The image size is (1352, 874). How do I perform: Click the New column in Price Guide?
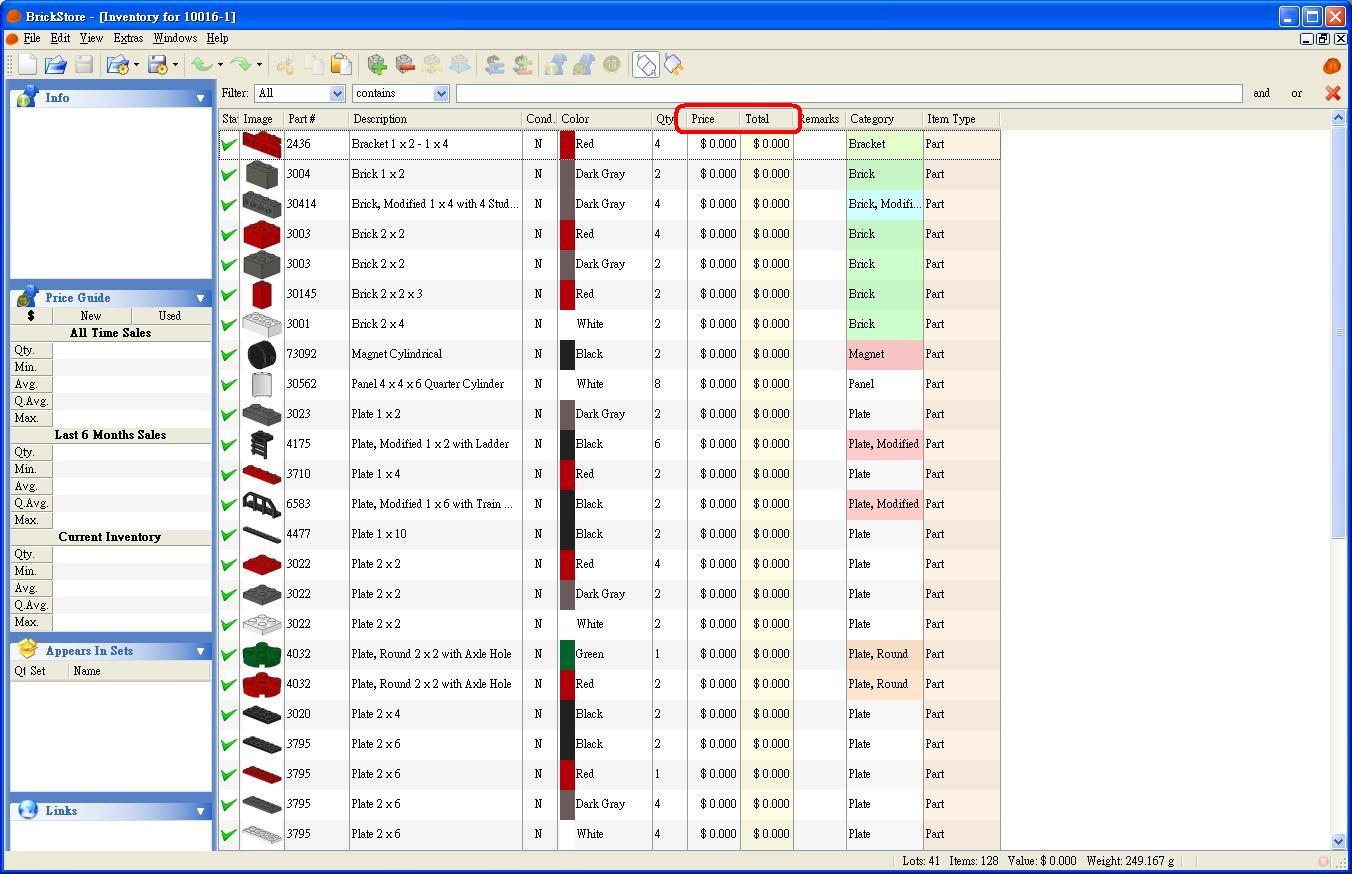[x=91, y=316]
